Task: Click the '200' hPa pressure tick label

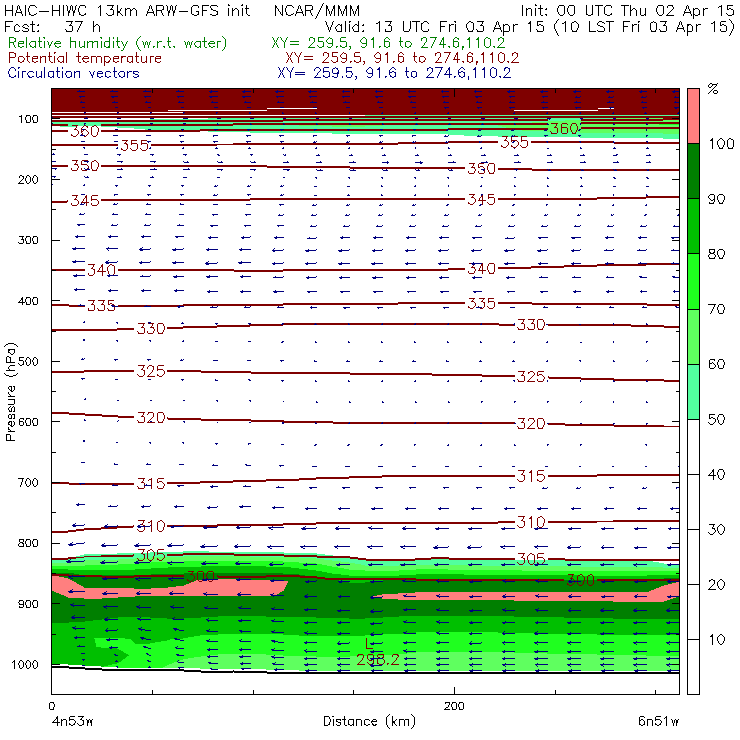Action: [28, 179]
